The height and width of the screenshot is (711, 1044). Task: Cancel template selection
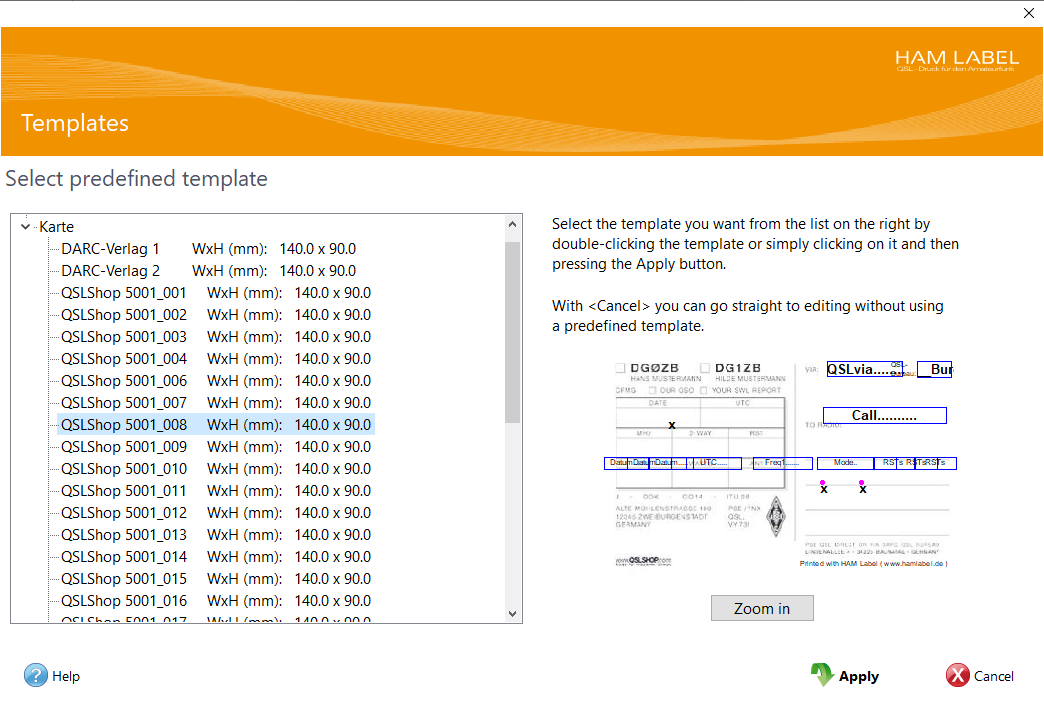[980, 676]
